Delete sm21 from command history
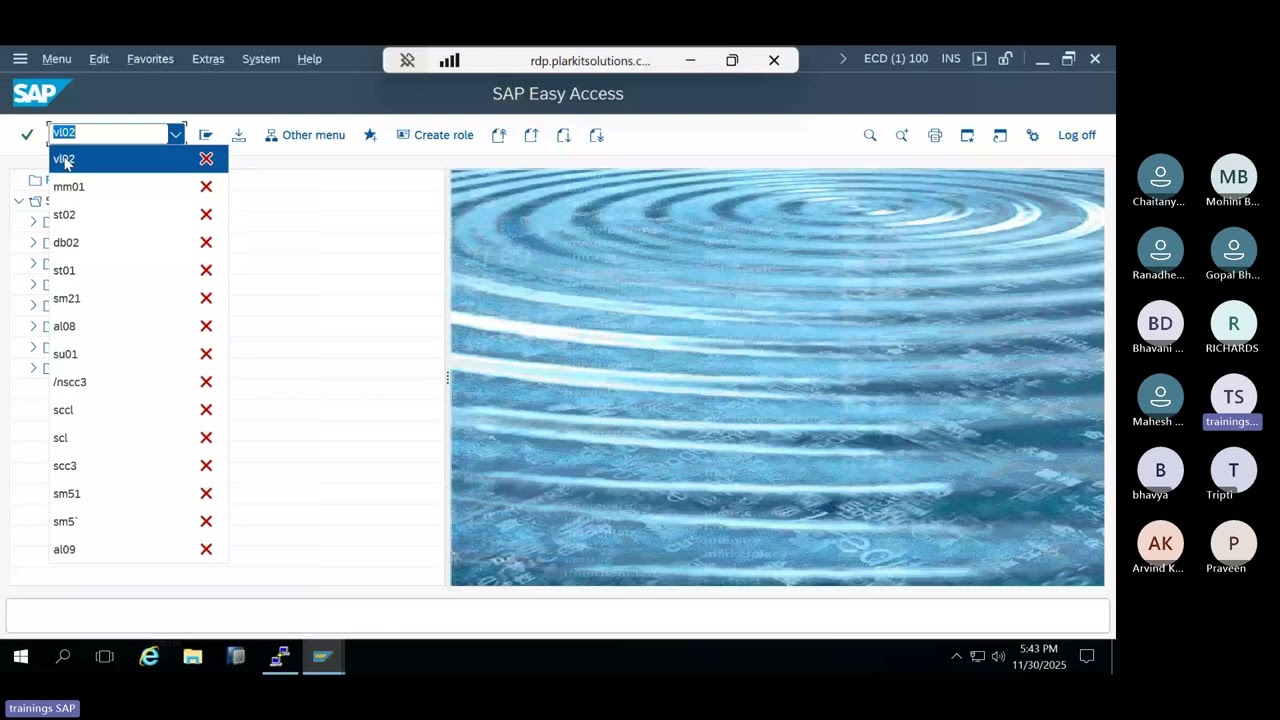Viewport: 1280px width, 720px height. (206, 298)
